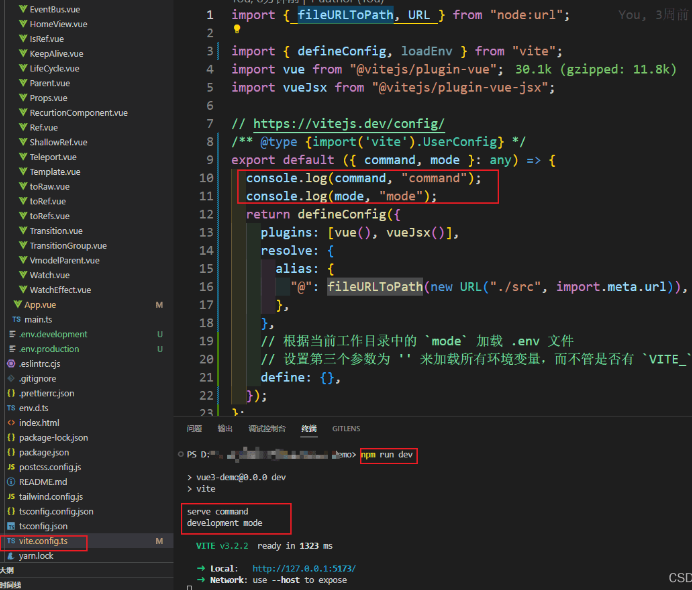692x590 pixels.
Task: Open HomeView.vue file
Action: point(58,24)
